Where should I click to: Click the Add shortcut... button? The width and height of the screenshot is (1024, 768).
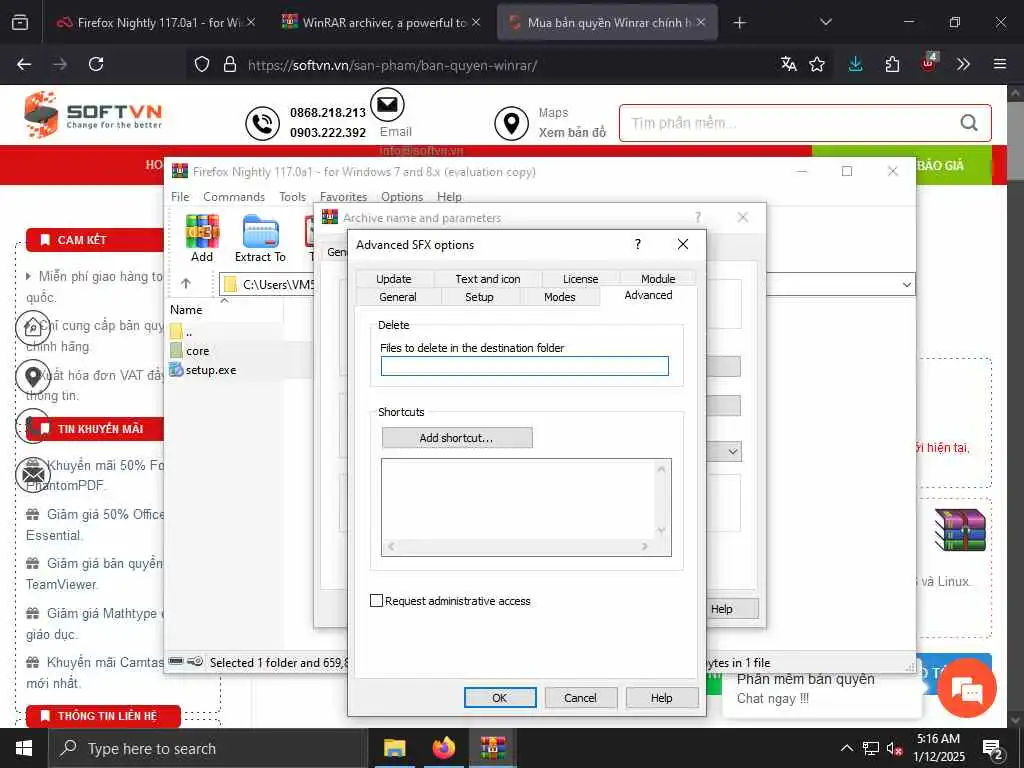(457, 438)
